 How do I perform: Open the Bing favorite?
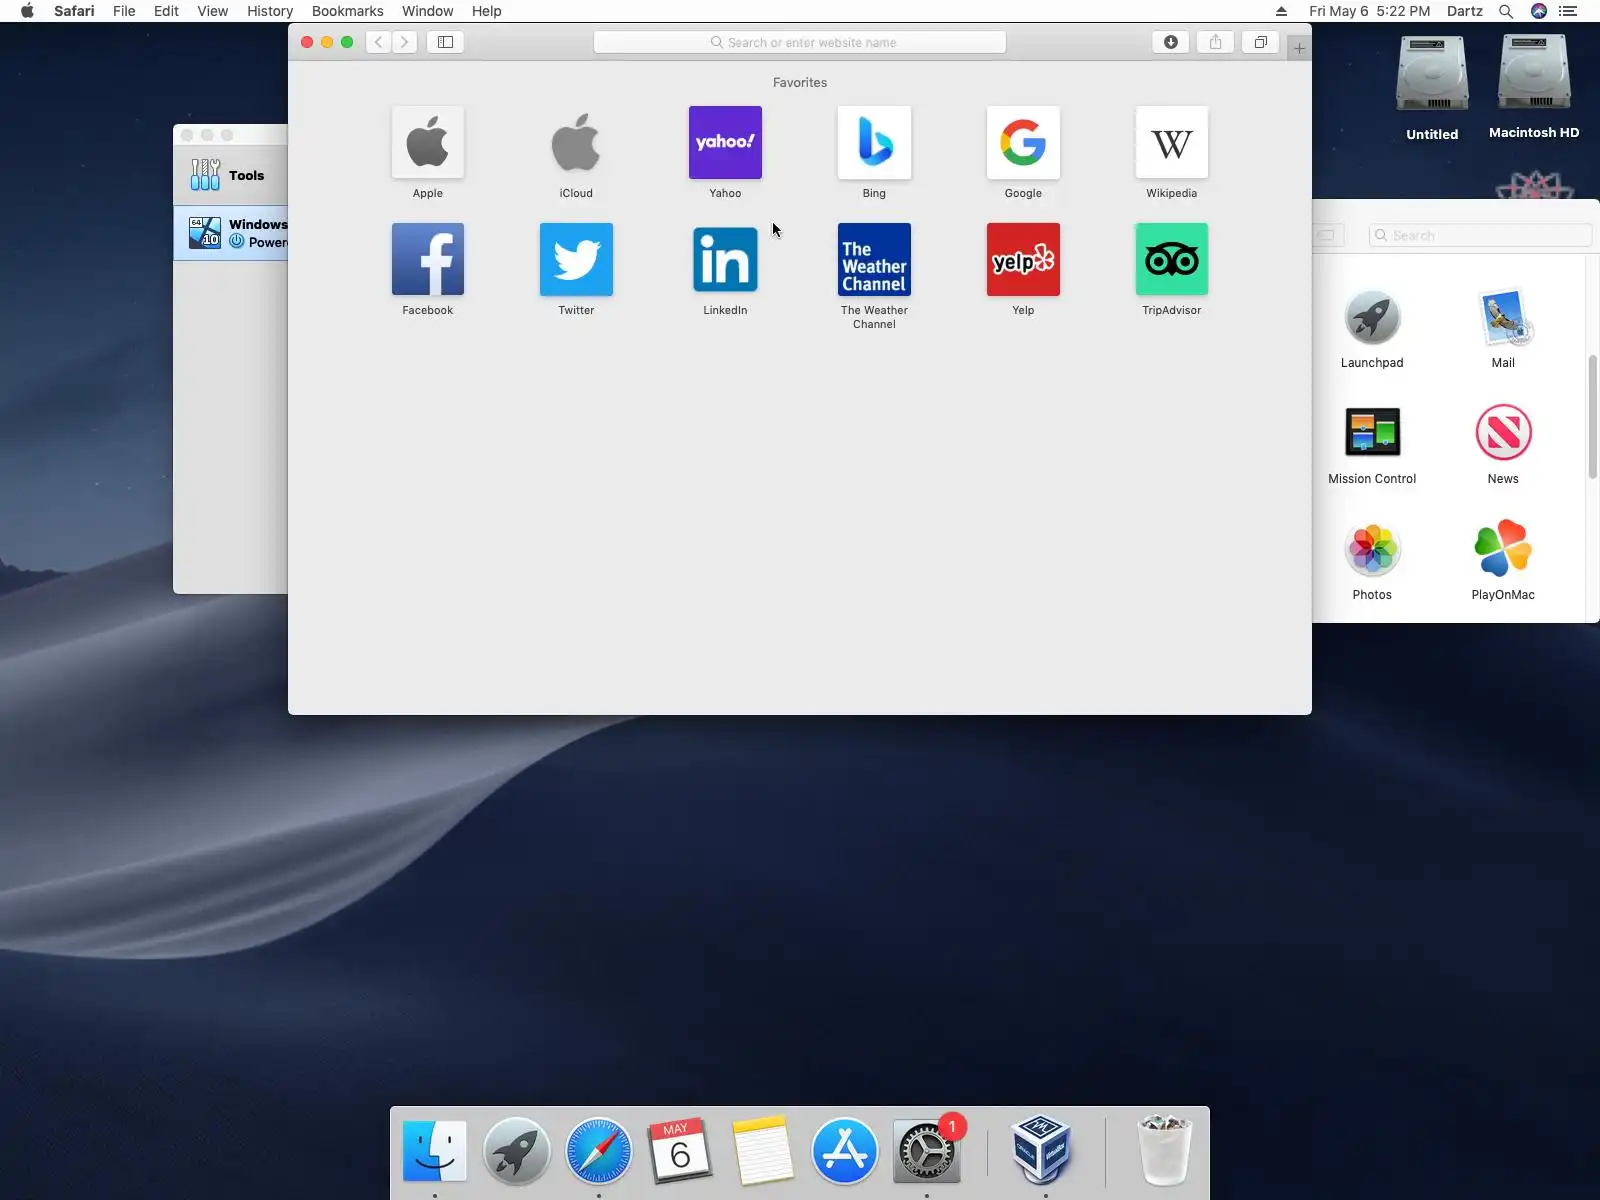[874, 143]
